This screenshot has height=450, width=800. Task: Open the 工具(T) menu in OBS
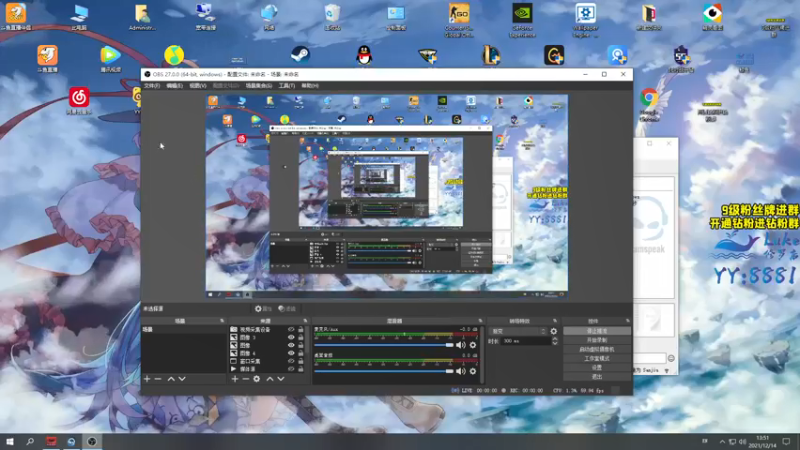point(287,86)
